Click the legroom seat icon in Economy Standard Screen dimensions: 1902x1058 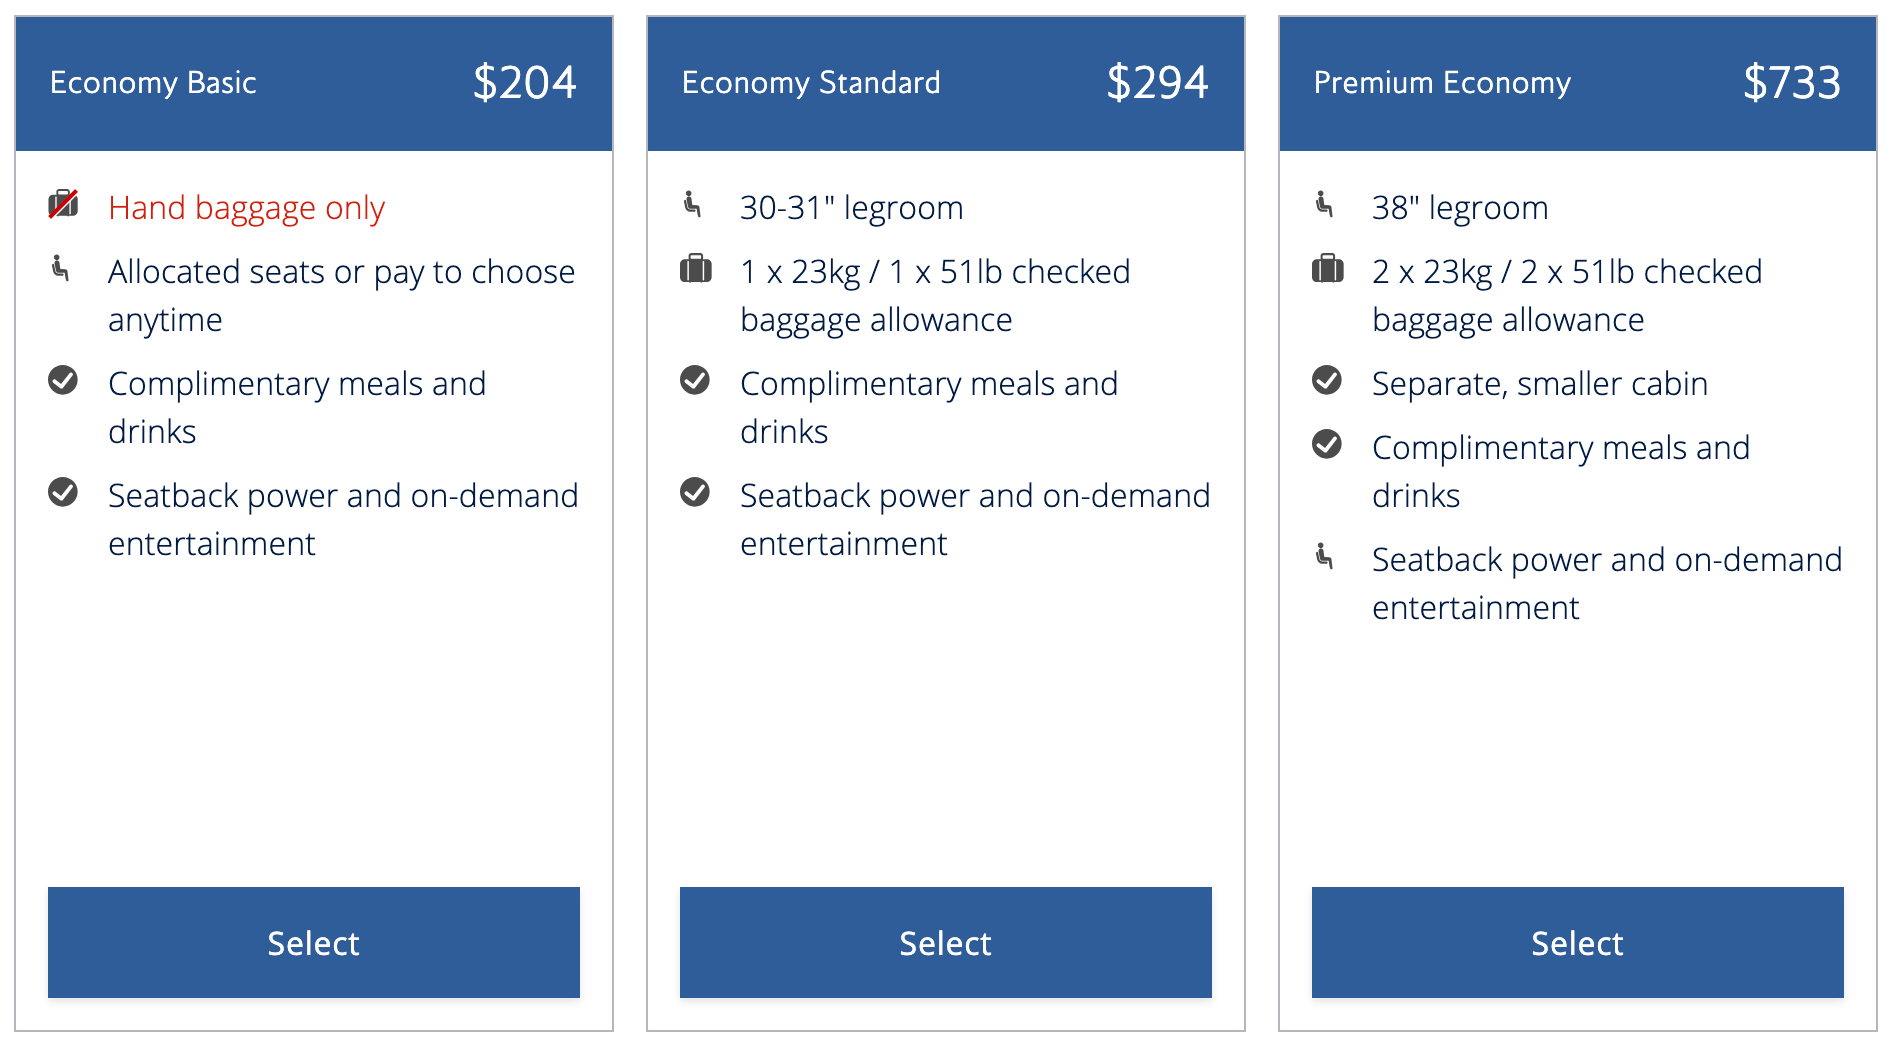coord(695,205)
